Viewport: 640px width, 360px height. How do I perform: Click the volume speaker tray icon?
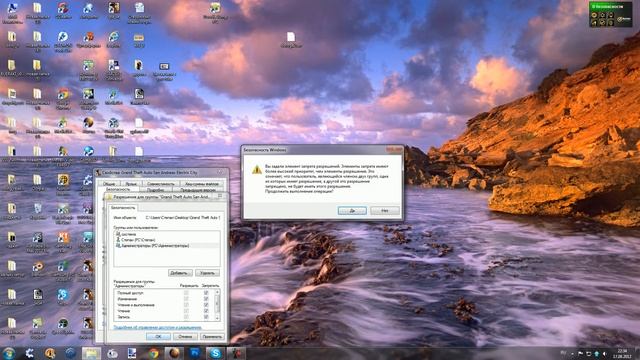pos(604,353)
